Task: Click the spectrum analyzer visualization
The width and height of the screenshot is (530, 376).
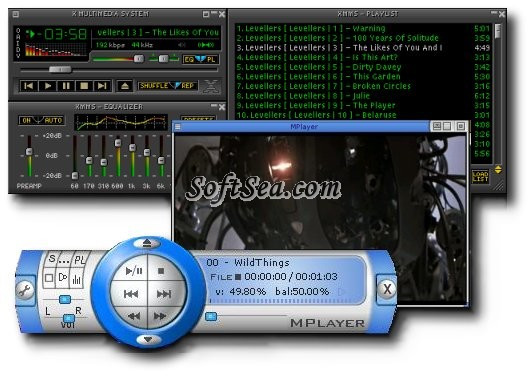Action: tap(56, 50)
